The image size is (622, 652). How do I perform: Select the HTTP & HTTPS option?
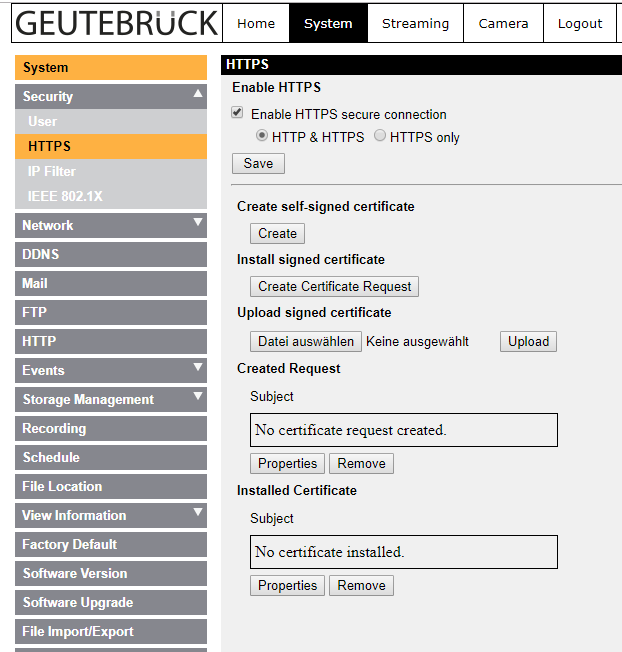(x=262, y=136)
